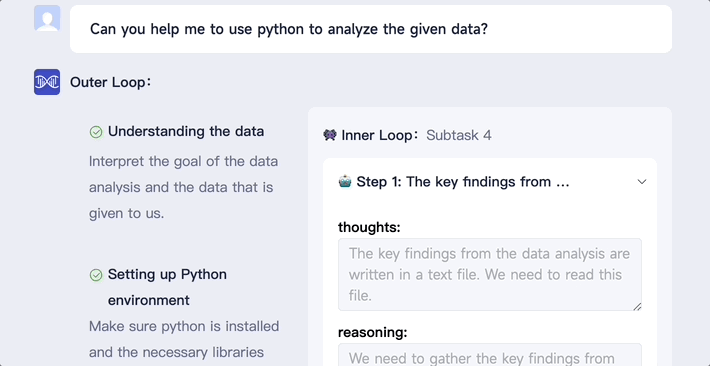This screenshot has width=710, height=366.
Task: Click the robot icon beside Step 1
Action: tap(345, 182)
